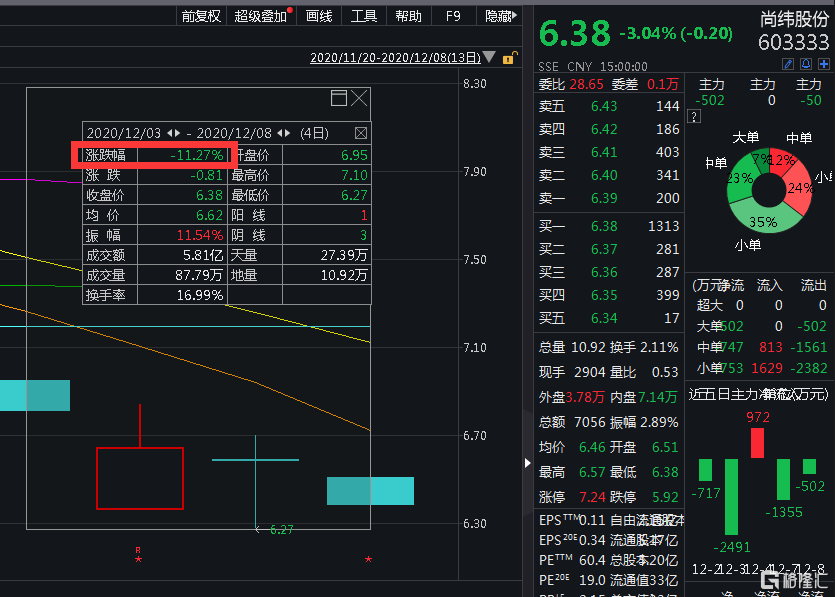Step the end date 2020/12/08 forward

coord(288,133)
